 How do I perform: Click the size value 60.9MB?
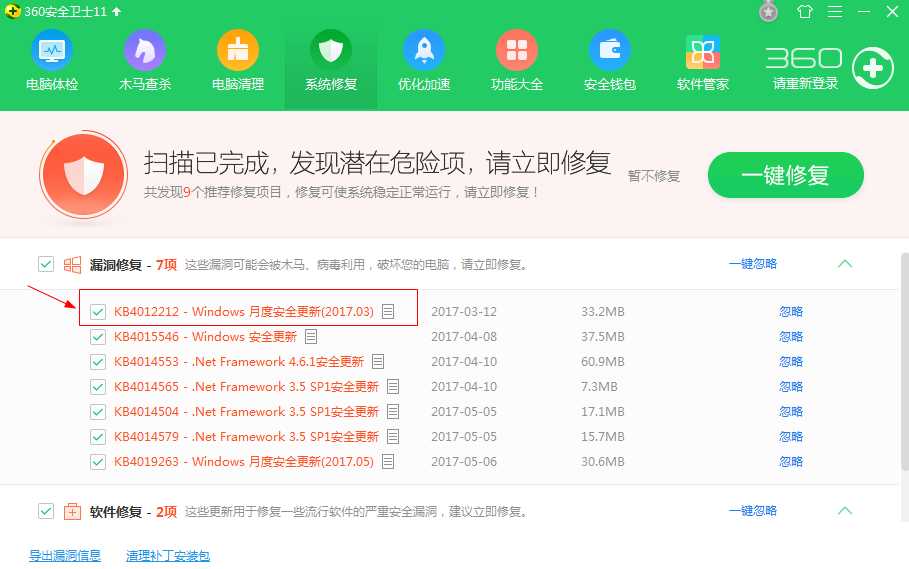tap(603, 362)
